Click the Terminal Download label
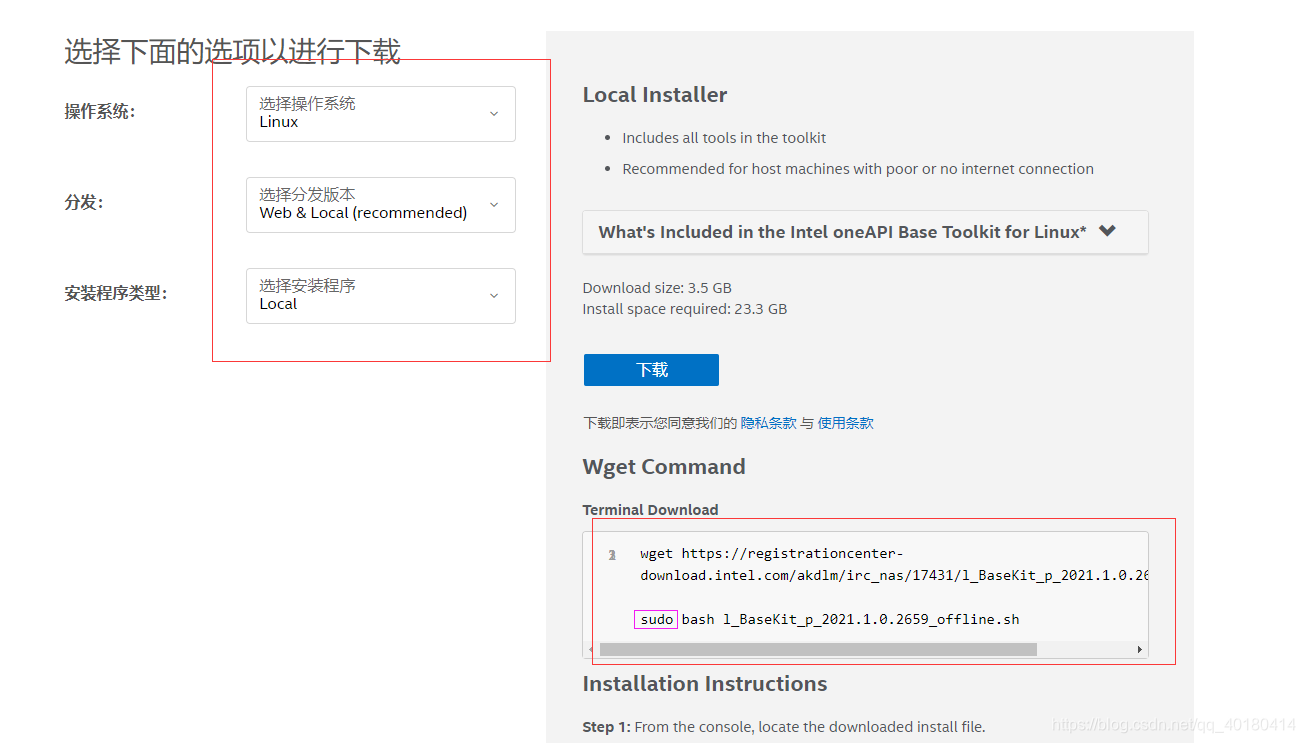This screenshot has height=743, width=1305. point(651,510)
